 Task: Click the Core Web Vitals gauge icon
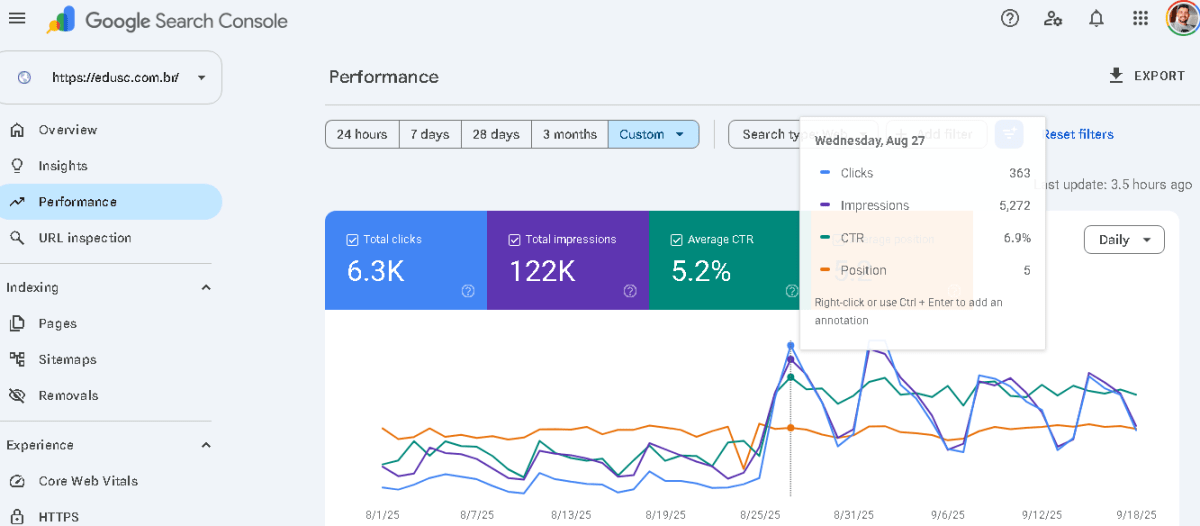pos(17,481)
